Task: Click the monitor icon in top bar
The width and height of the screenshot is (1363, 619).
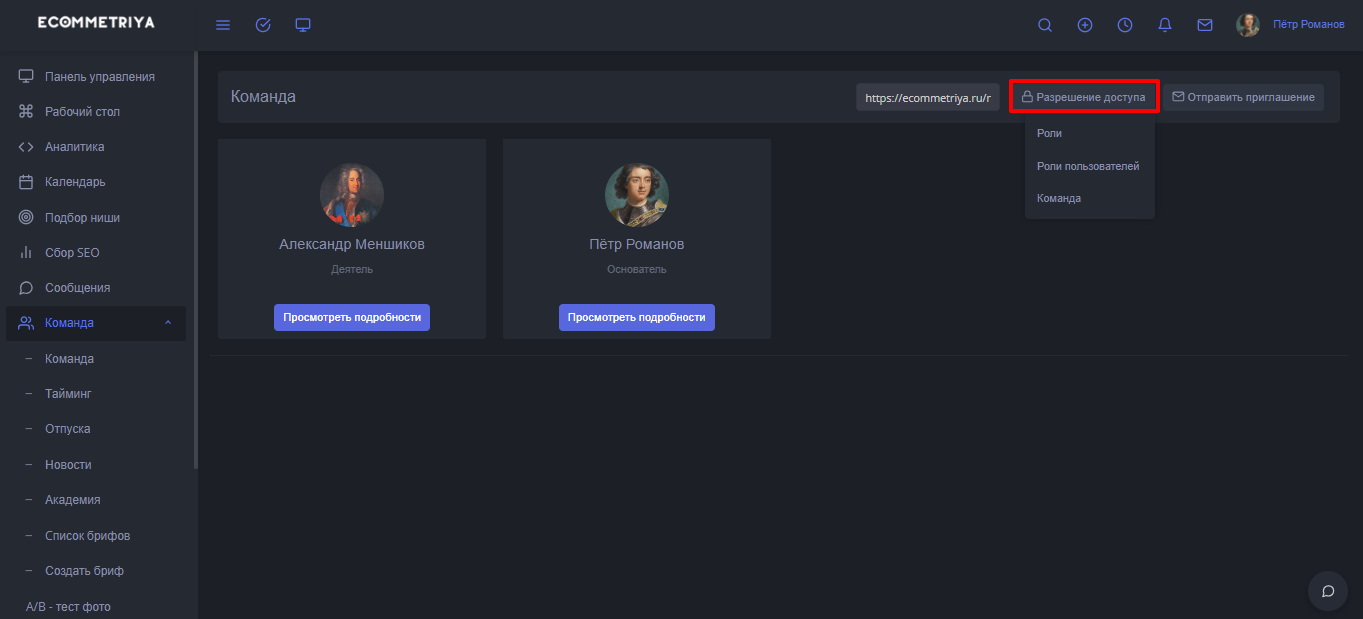Action: [x=303, y=25]
